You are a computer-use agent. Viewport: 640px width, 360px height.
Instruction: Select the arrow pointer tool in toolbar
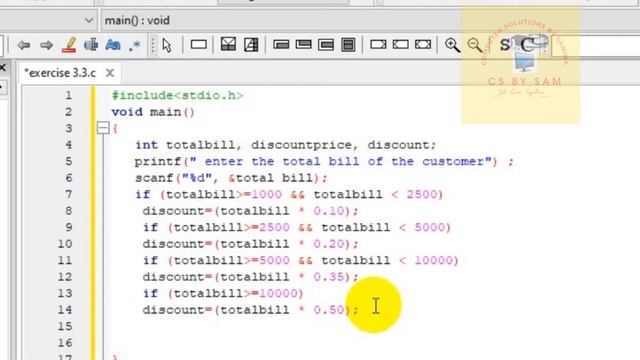[x=167, y=45]
